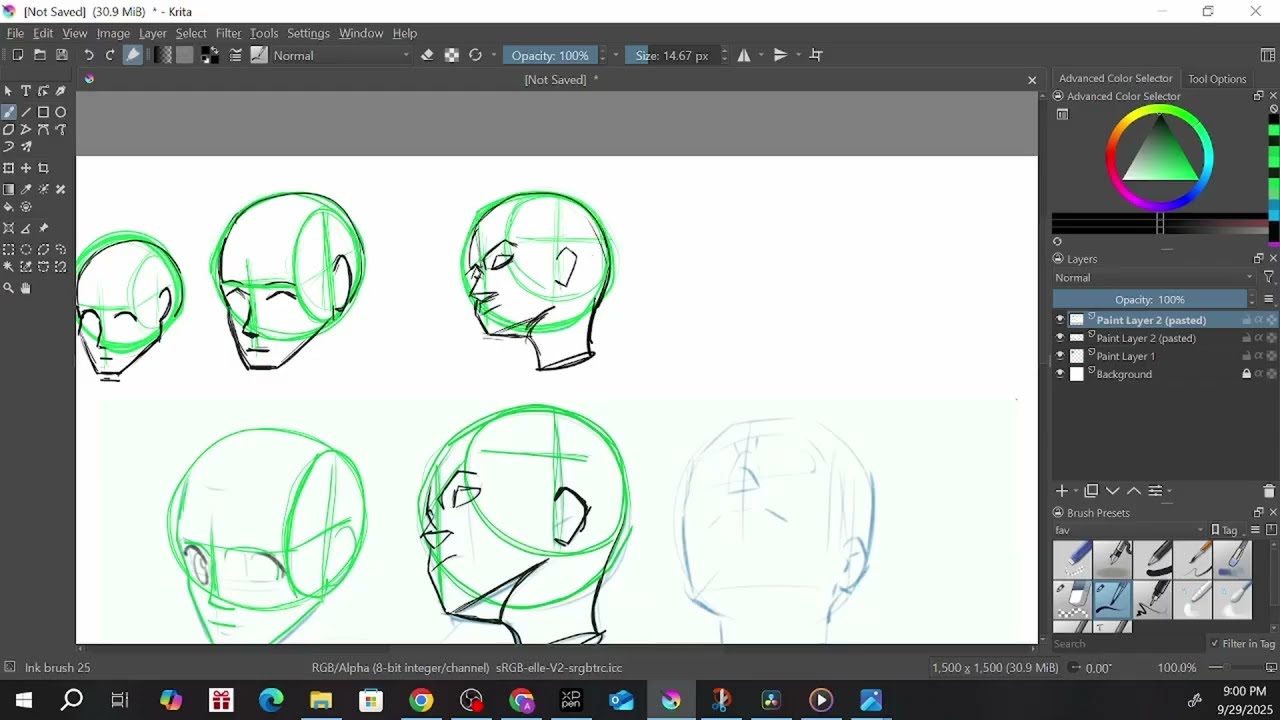Image resolution: width=1280 pixels, height=720 pixels.
Task: Expand the layer properties arrow menu
Action: [1169, 491]
